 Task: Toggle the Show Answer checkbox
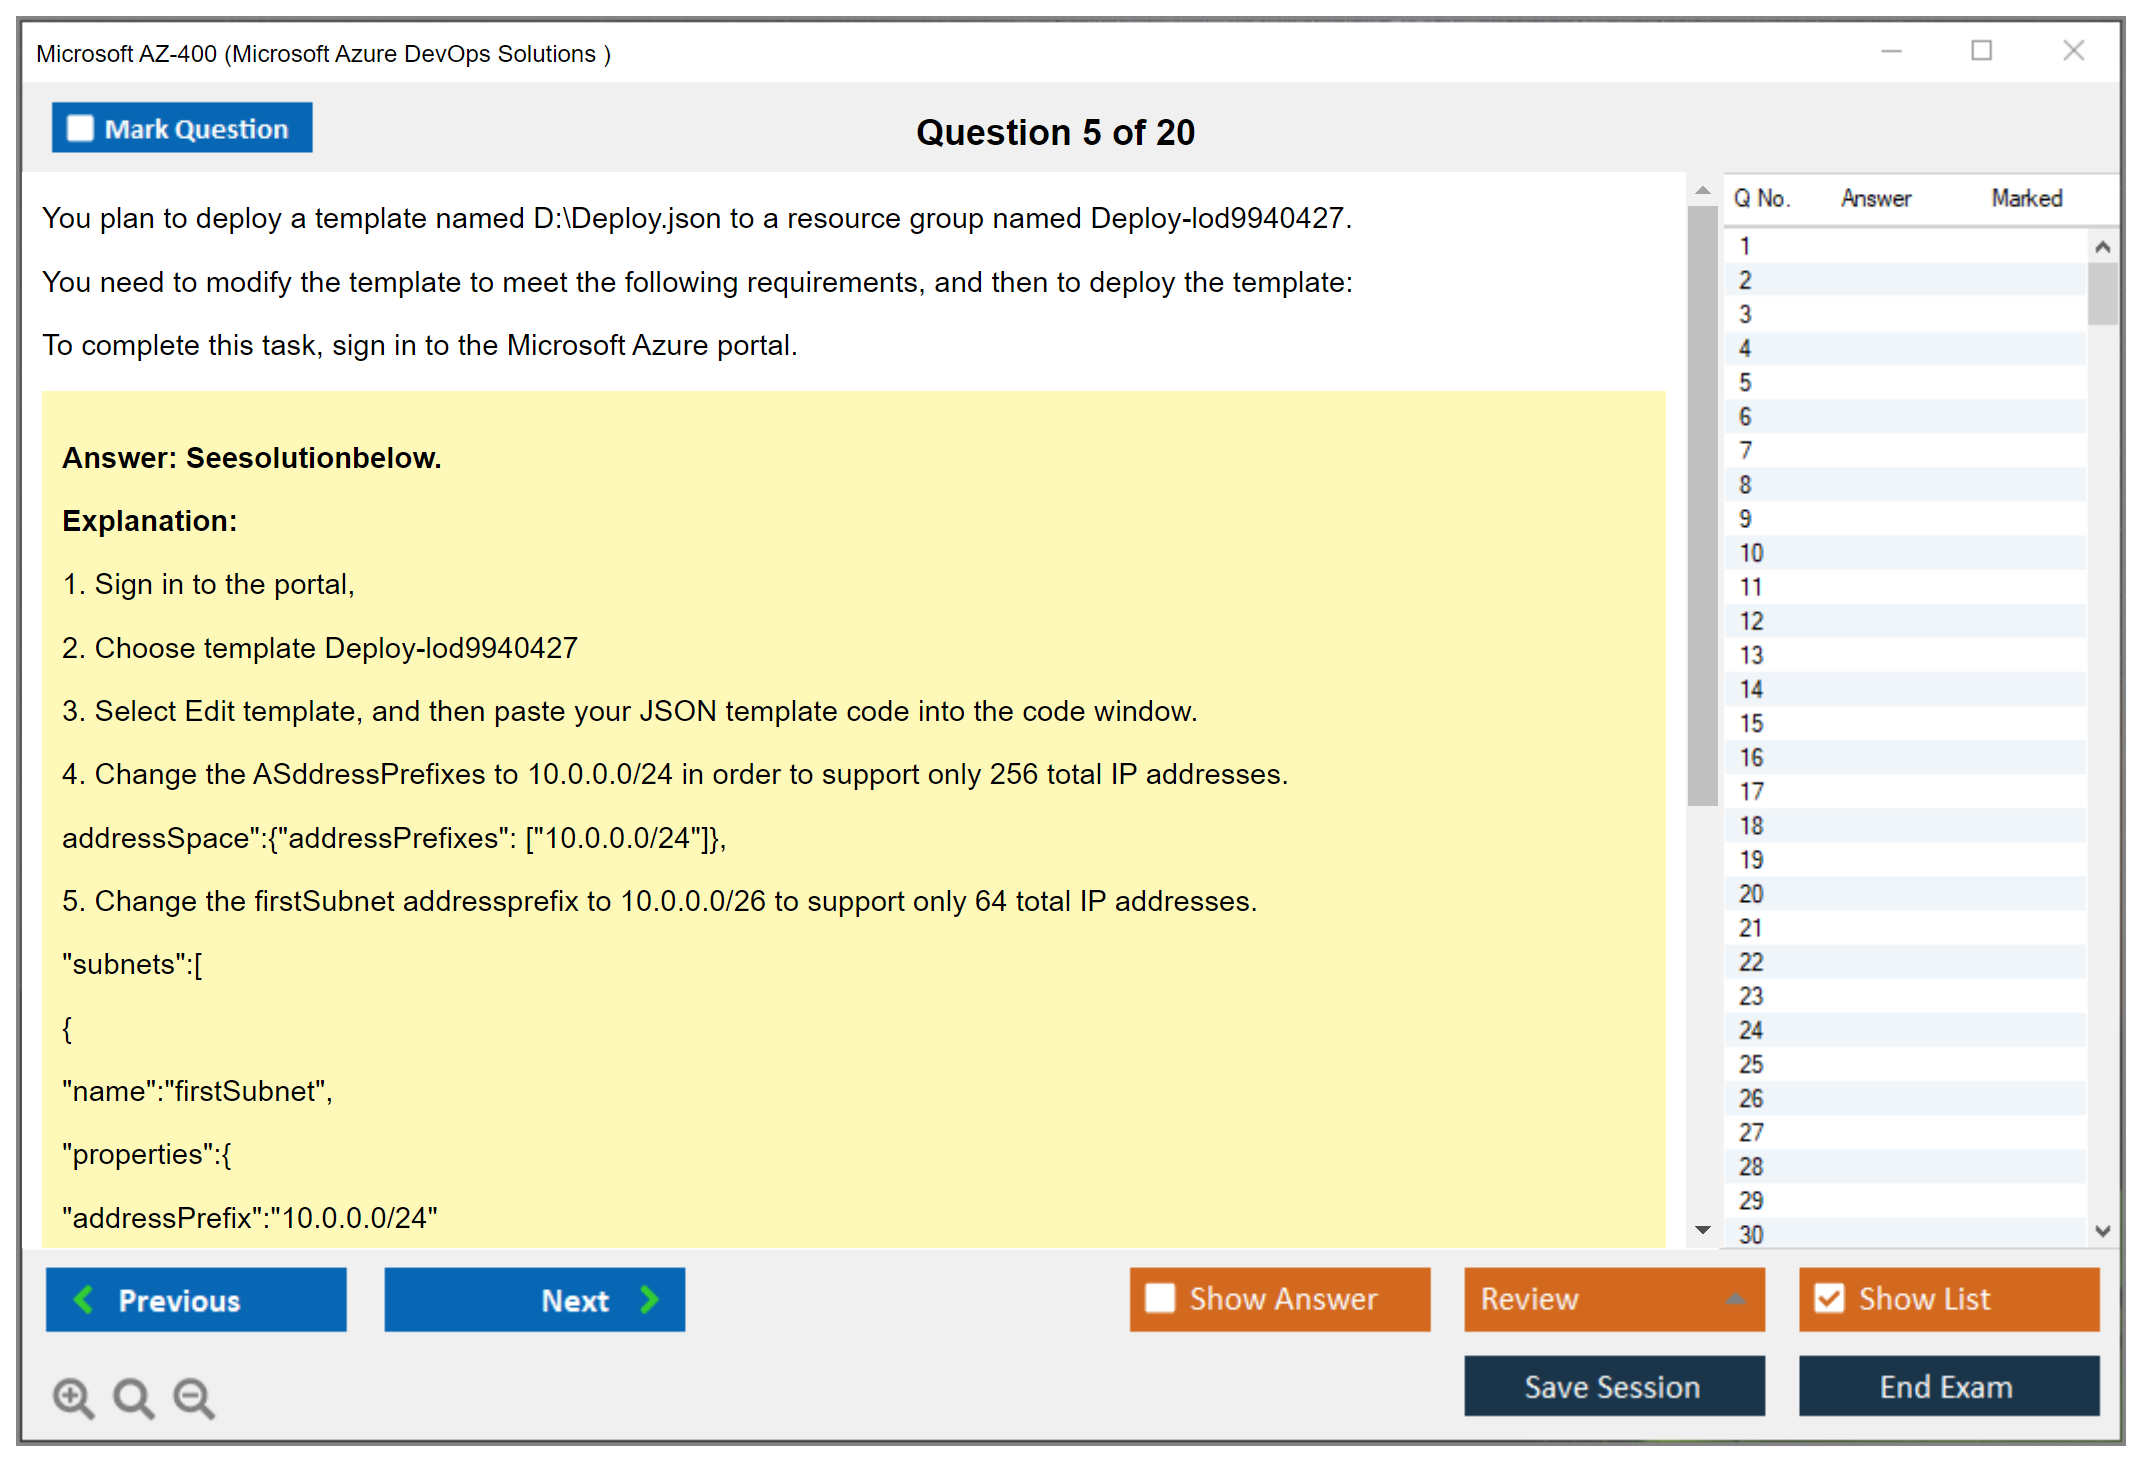coord(1160,1298)
